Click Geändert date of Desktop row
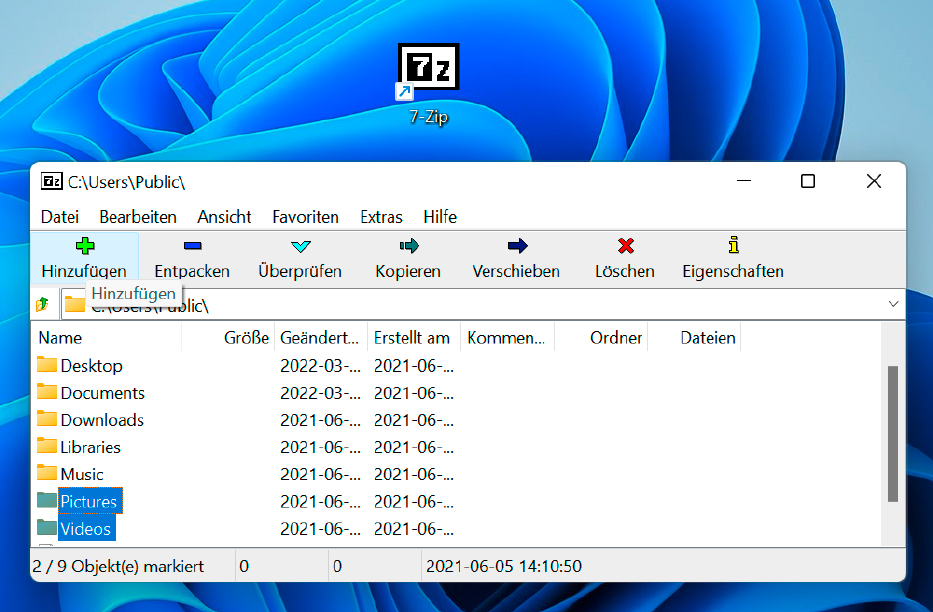This screenshot has width=933, height=612. pos(321,366)
